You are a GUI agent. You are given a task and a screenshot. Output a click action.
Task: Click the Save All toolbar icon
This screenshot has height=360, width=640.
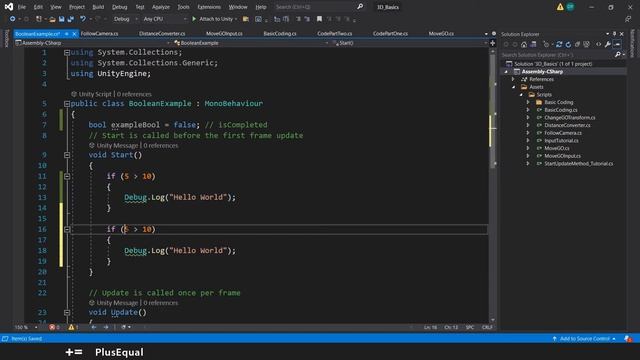(71, 19)
